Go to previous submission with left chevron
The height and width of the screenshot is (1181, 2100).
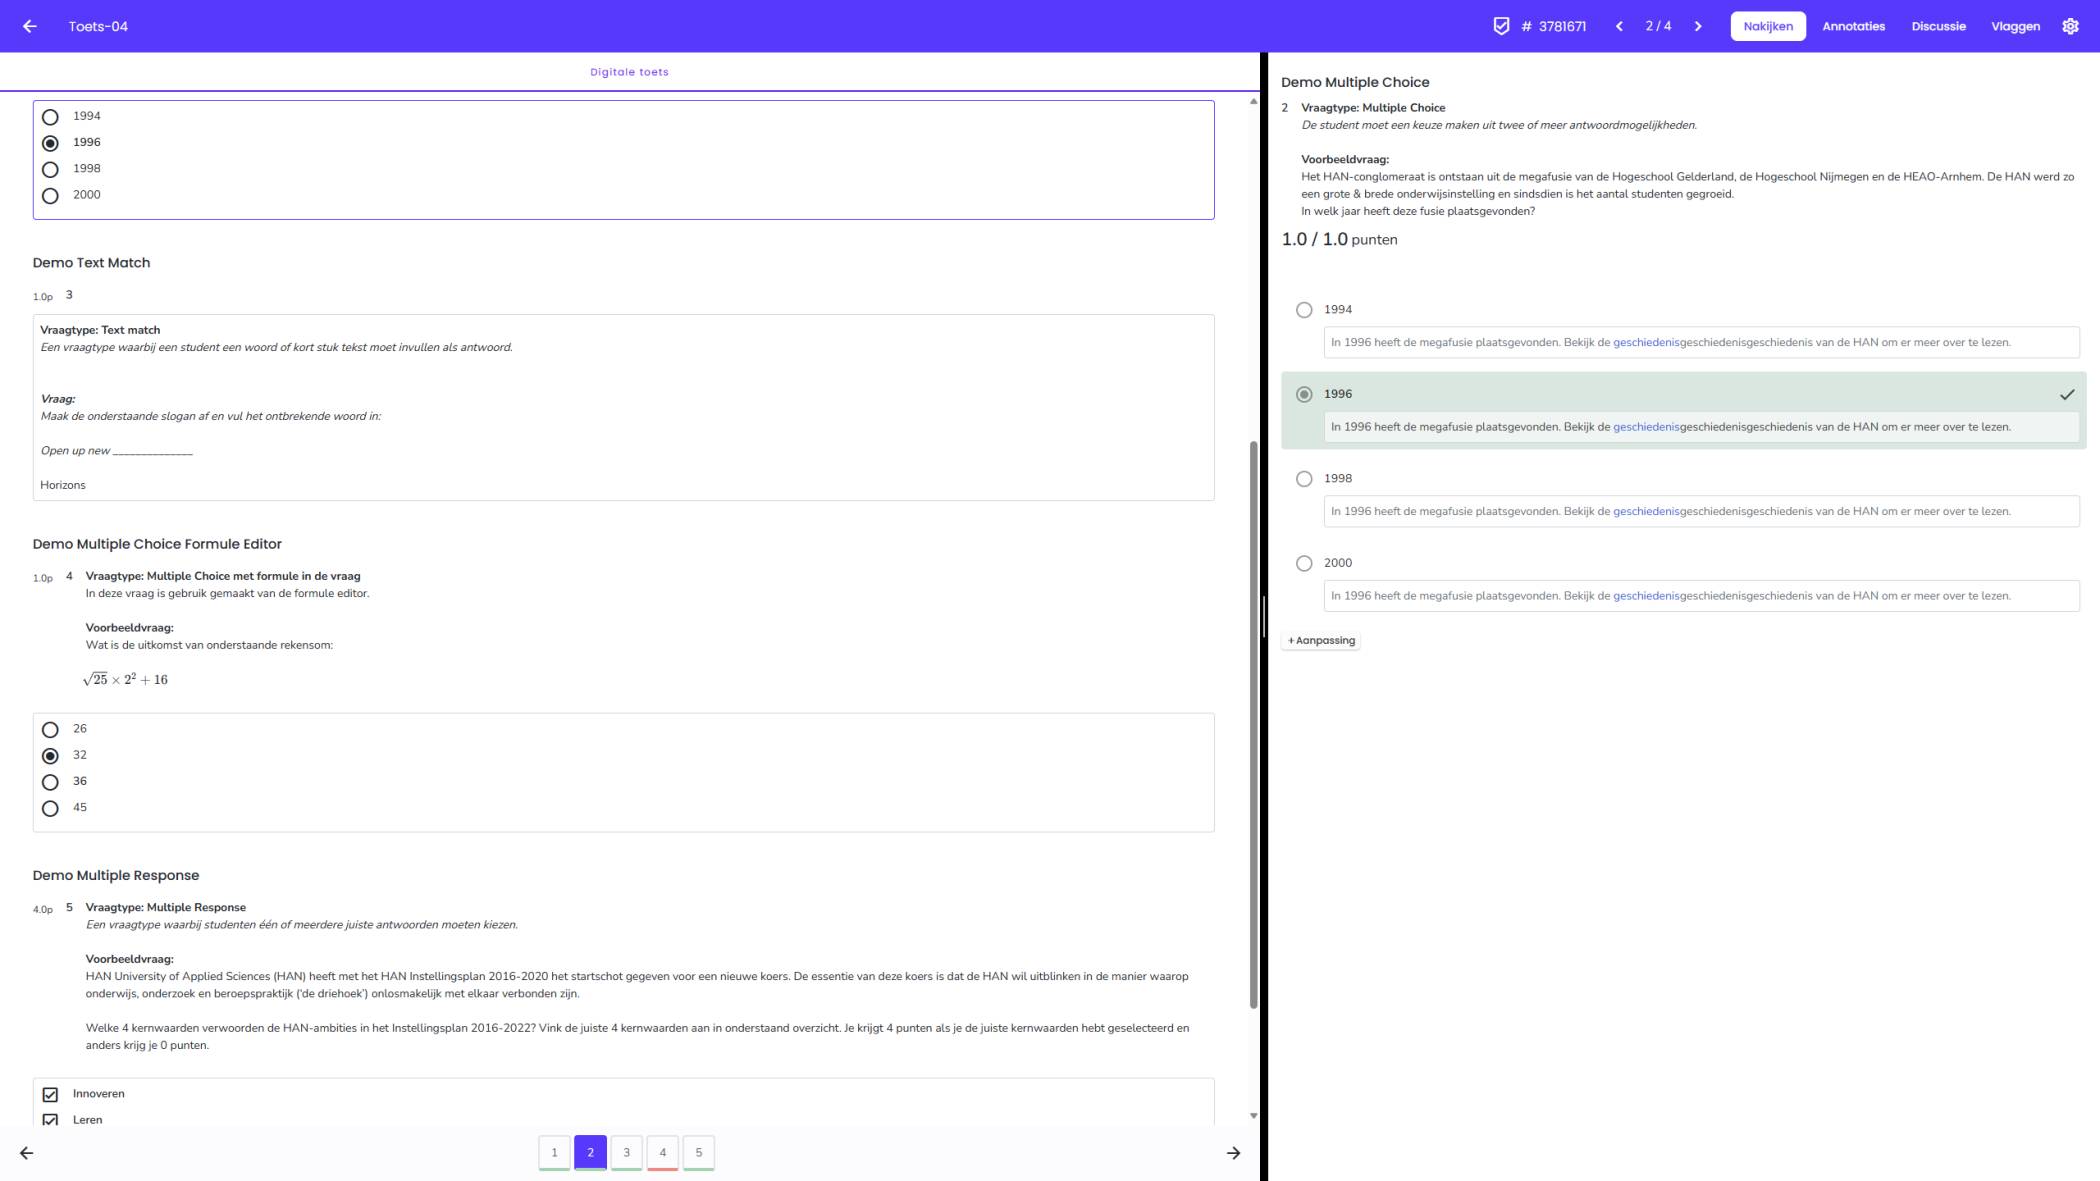coord(1619,26)
